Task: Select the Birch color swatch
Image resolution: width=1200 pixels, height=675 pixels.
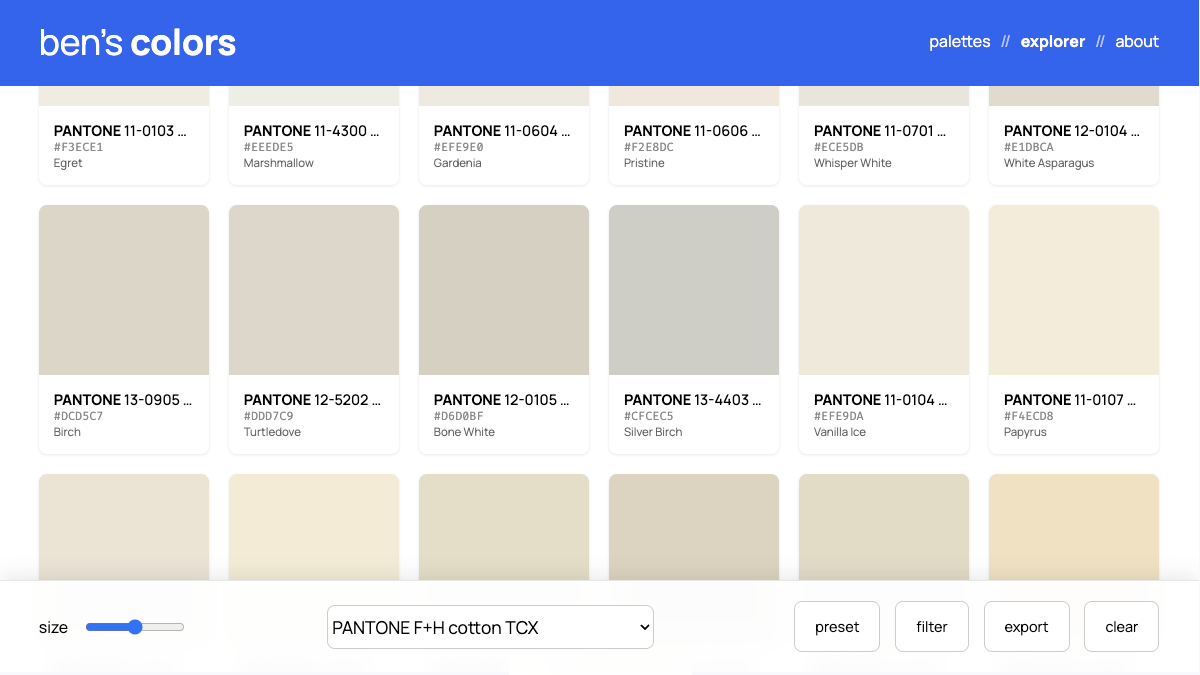Action: (124, 290)
